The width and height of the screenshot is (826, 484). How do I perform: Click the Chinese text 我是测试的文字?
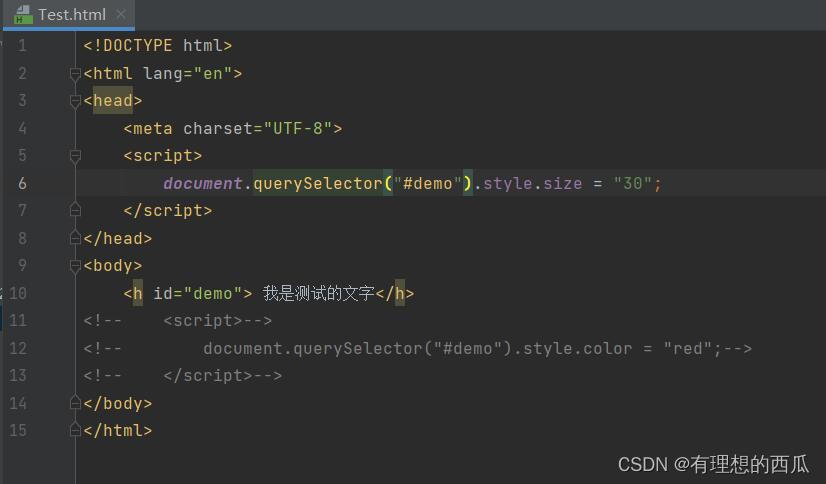(319, 293)
